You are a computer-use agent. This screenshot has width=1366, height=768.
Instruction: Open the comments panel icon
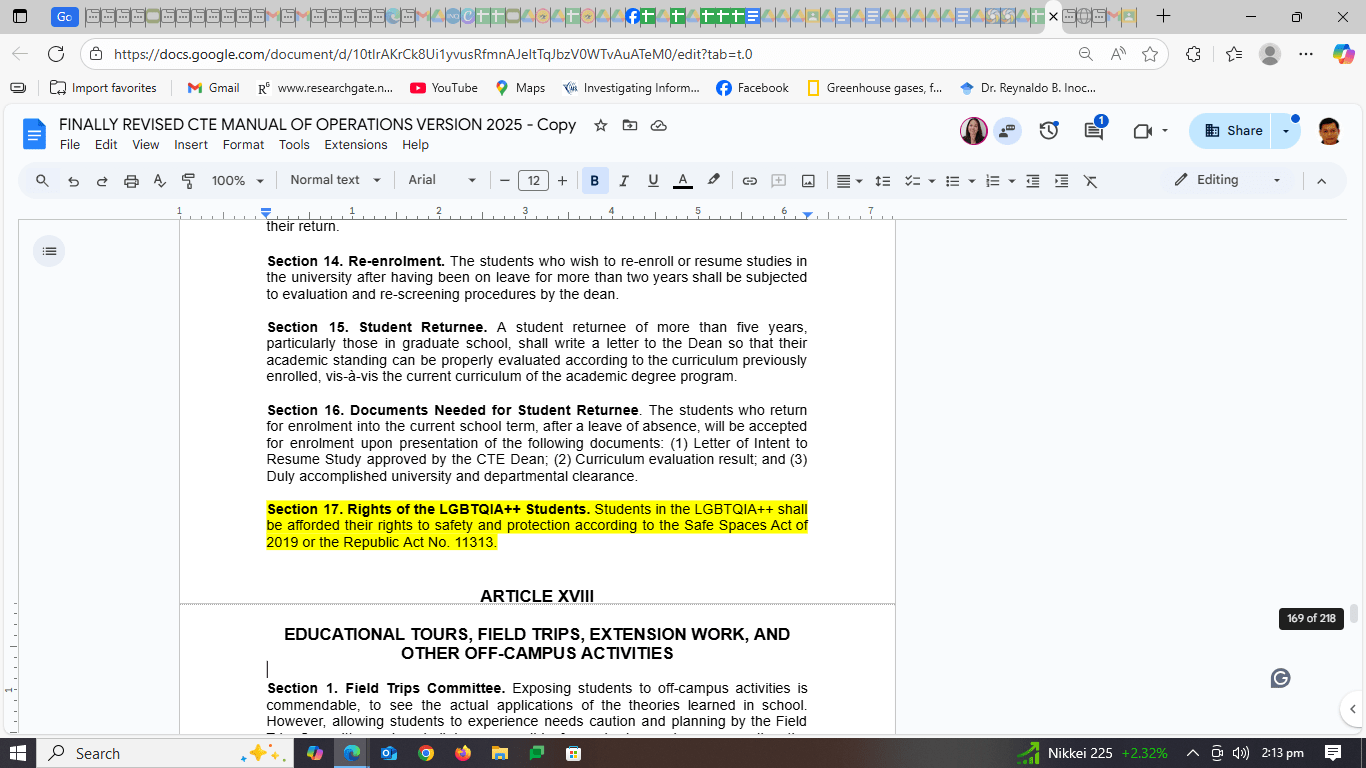click(x=1094, y=131)
